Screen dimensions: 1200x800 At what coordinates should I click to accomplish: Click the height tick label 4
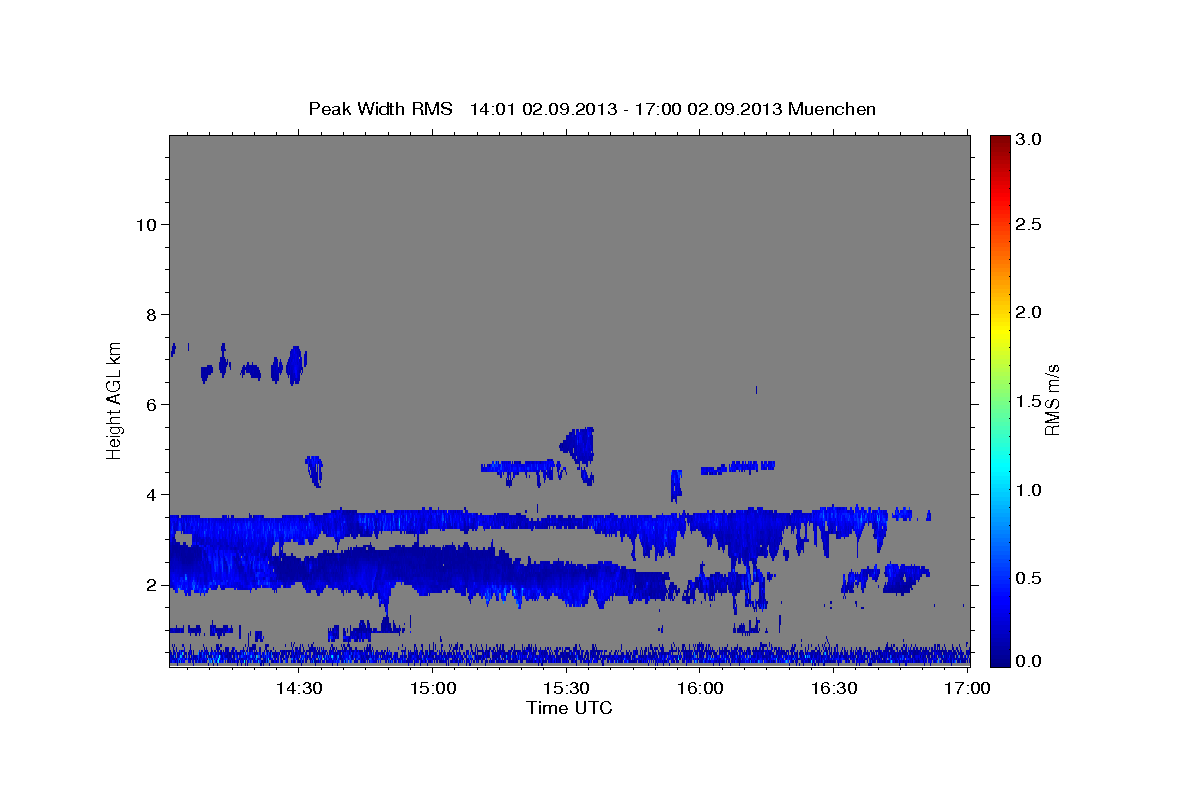[150, 494]
